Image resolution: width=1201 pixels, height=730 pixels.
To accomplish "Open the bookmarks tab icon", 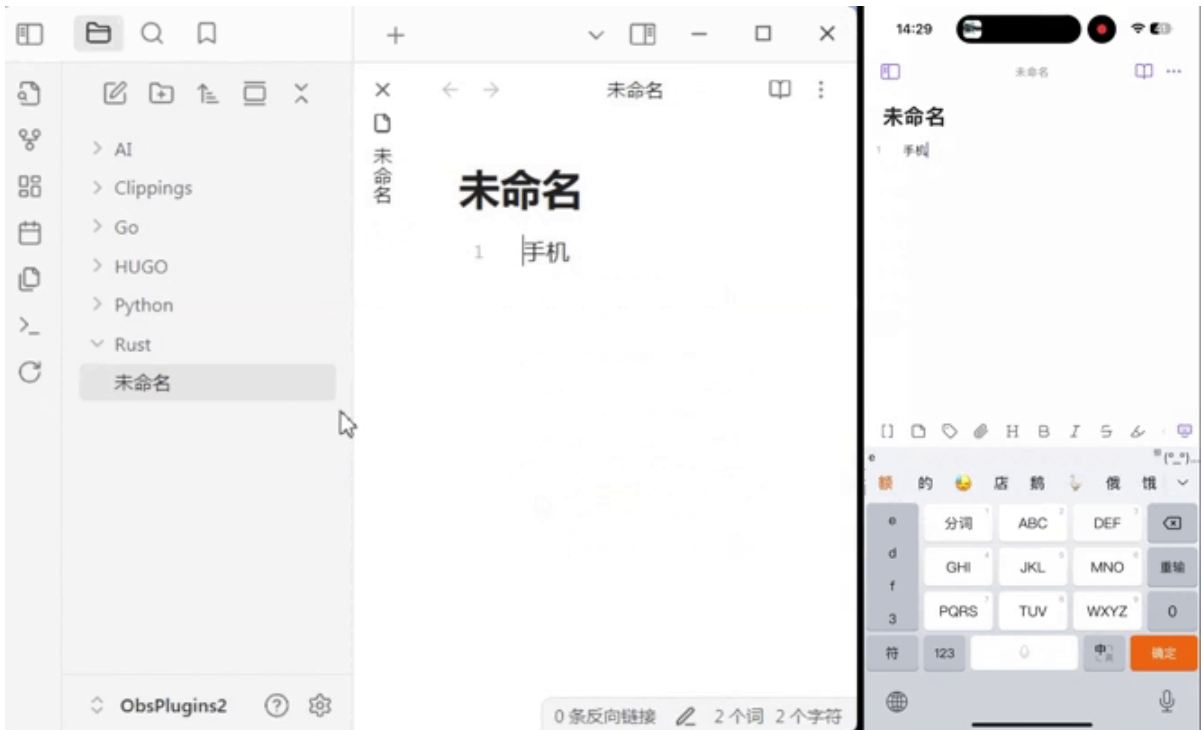I will pos(206,34).
